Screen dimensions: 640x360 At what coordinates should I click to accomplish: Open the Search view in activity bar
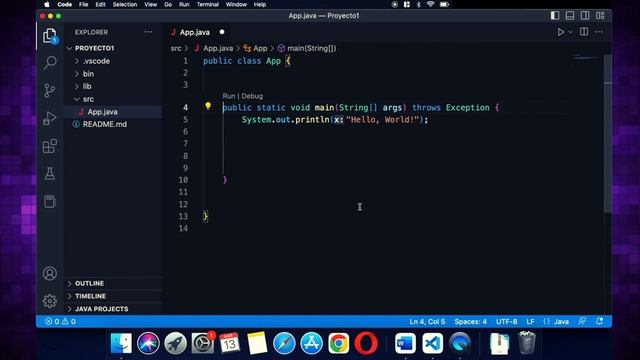[x=50, y=62]
